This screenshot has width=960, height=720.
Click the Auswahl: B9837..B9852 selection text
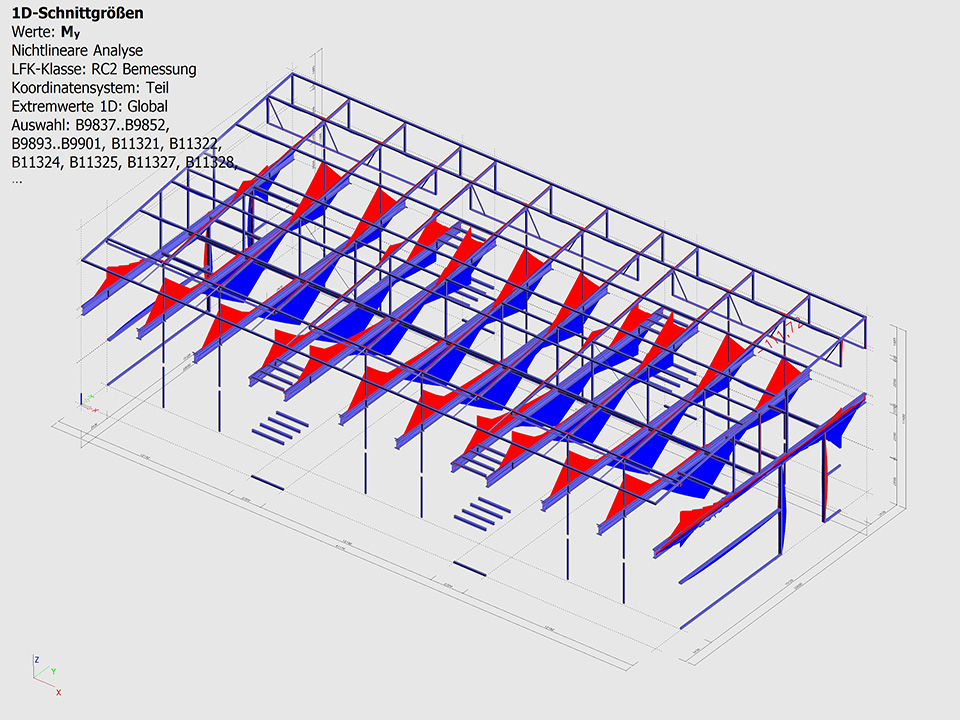90,125
